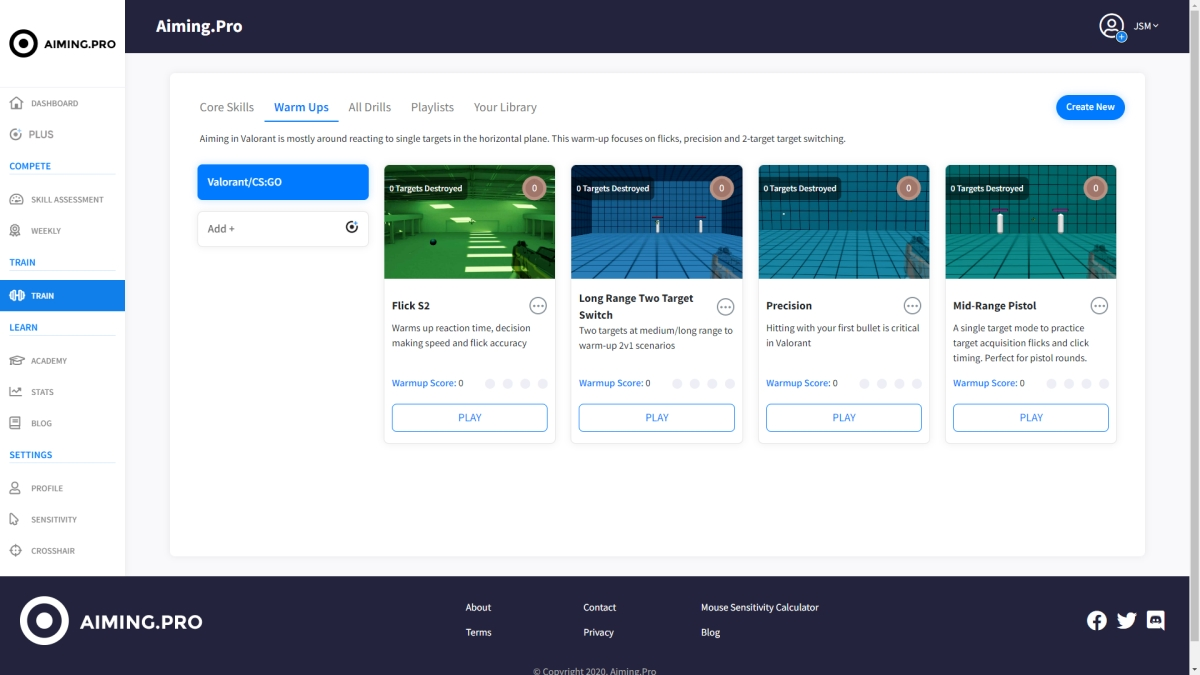The image size is (1200, 675).
Task: Click the Weekly medal icon
Action: click(x=15, y=230)
